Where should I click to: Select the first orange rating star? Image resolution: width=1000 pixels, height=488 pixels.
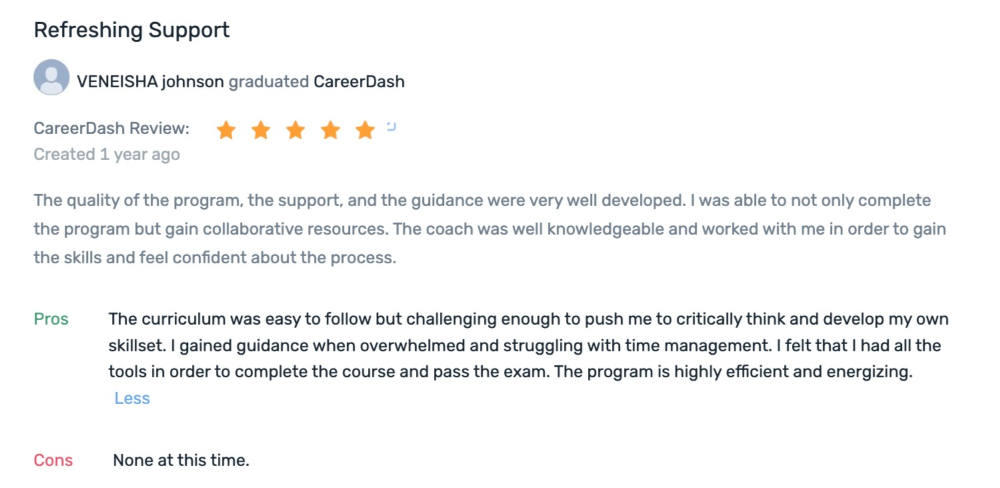coord(226,130)
